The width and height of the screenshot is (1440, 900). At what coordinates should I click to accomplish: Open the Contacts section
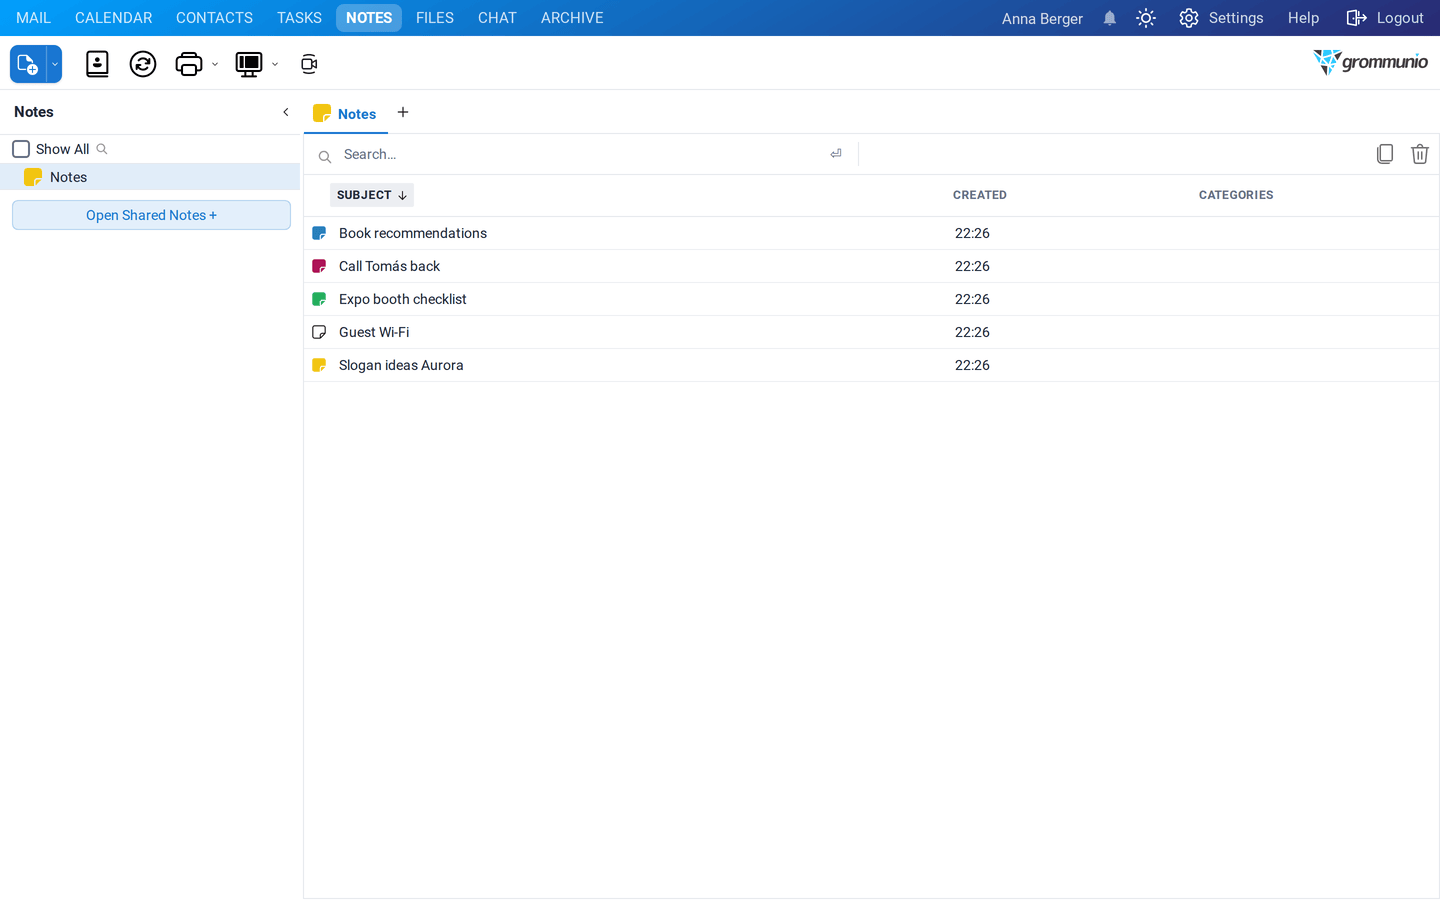coord(214,18)
